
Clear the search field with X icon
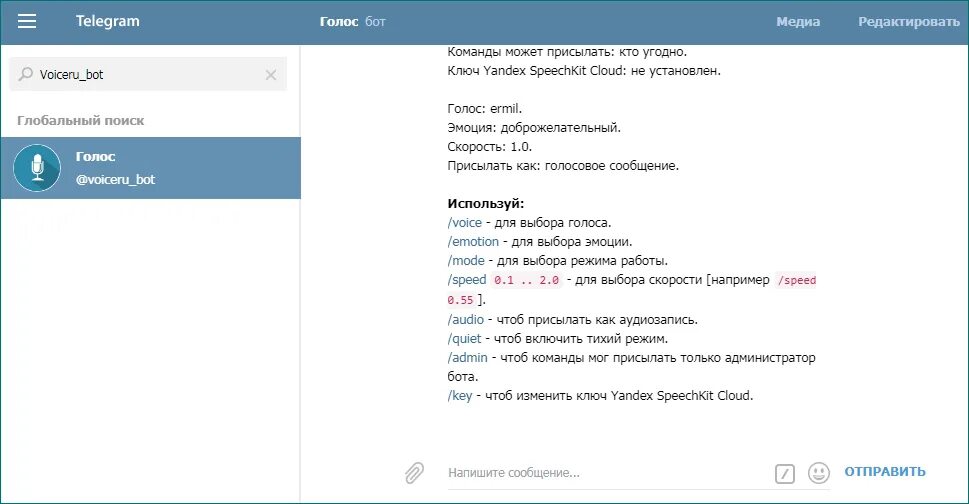click(x=271, y=75)
